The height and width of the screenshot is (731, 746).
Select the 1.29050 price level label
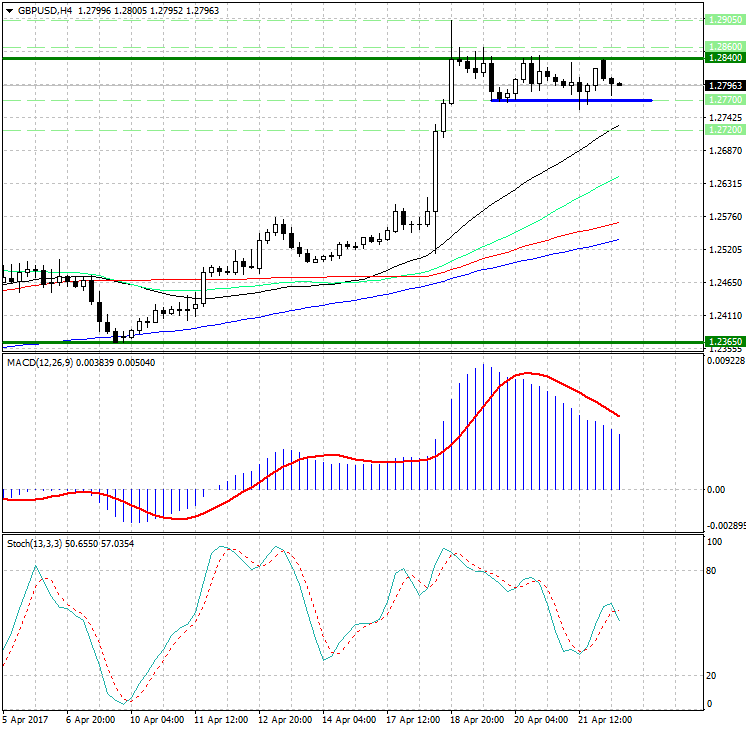tap(725, 20)
